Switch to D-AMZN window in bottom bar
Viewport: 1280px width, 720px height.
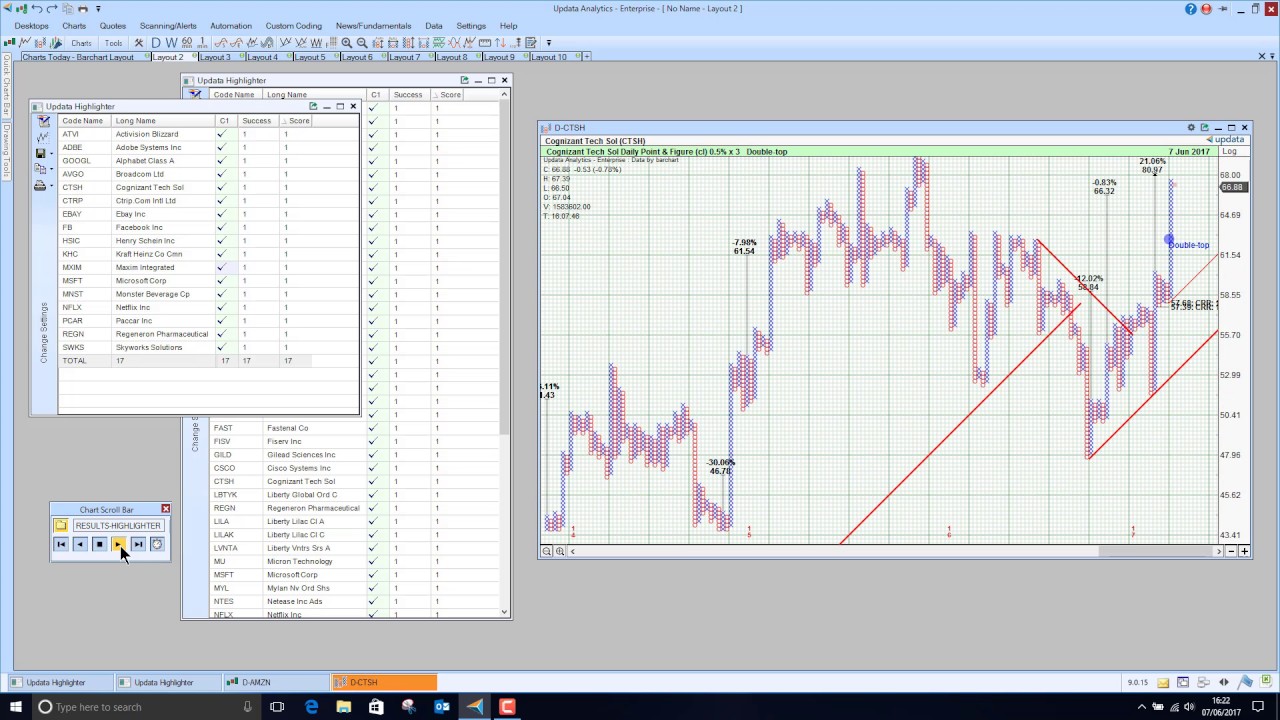click(x=274, y=682)
